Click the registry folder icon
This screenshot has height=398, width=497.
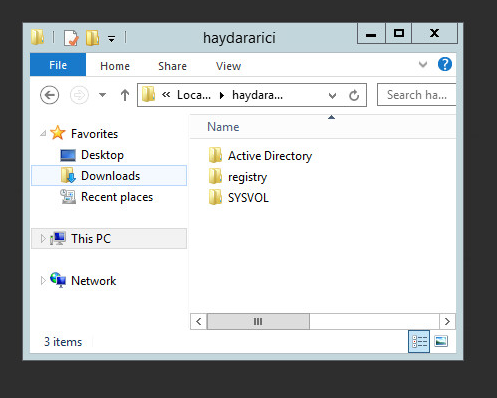[215, 176]
